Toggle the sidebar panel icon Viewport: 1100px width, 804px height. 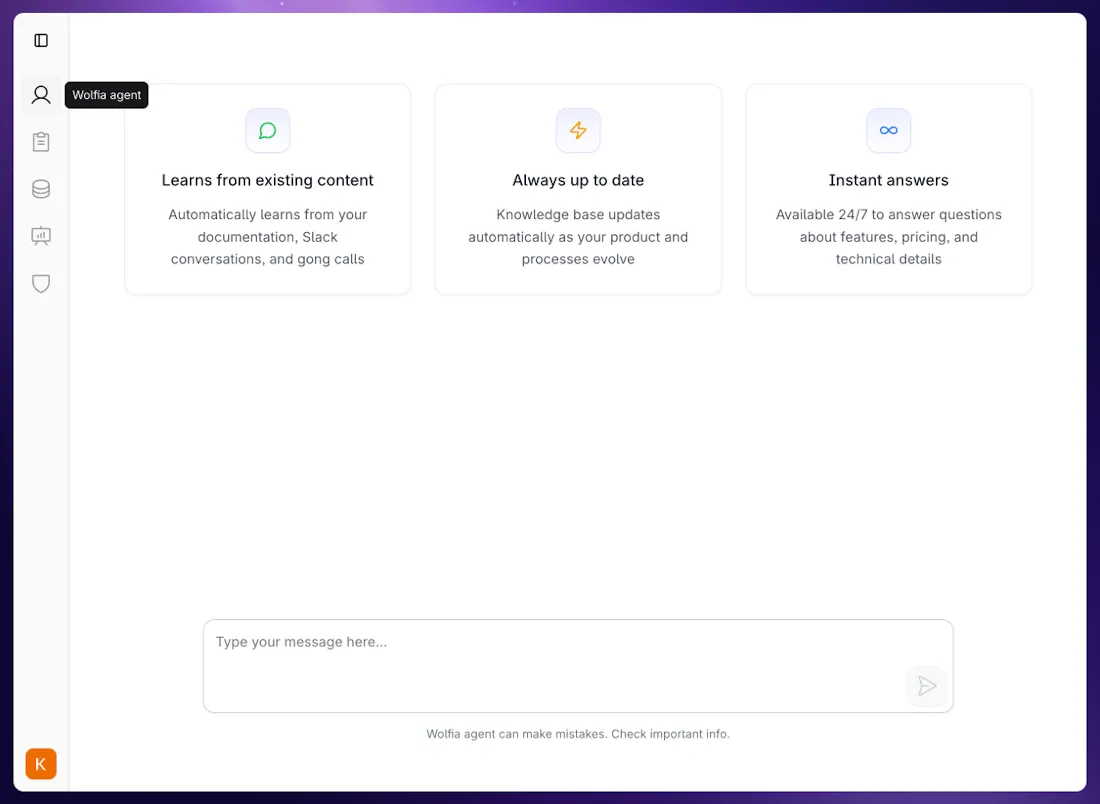41,41
